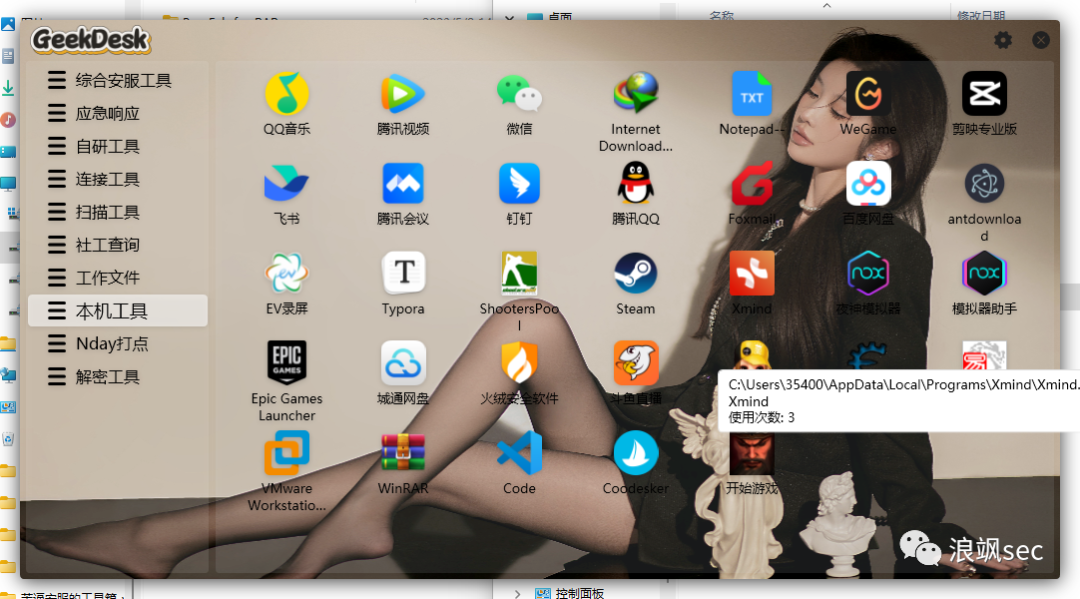The image size is (1080, 599).
Task: Expand the 控制面板 tree node
Action: tap(517, 593)
